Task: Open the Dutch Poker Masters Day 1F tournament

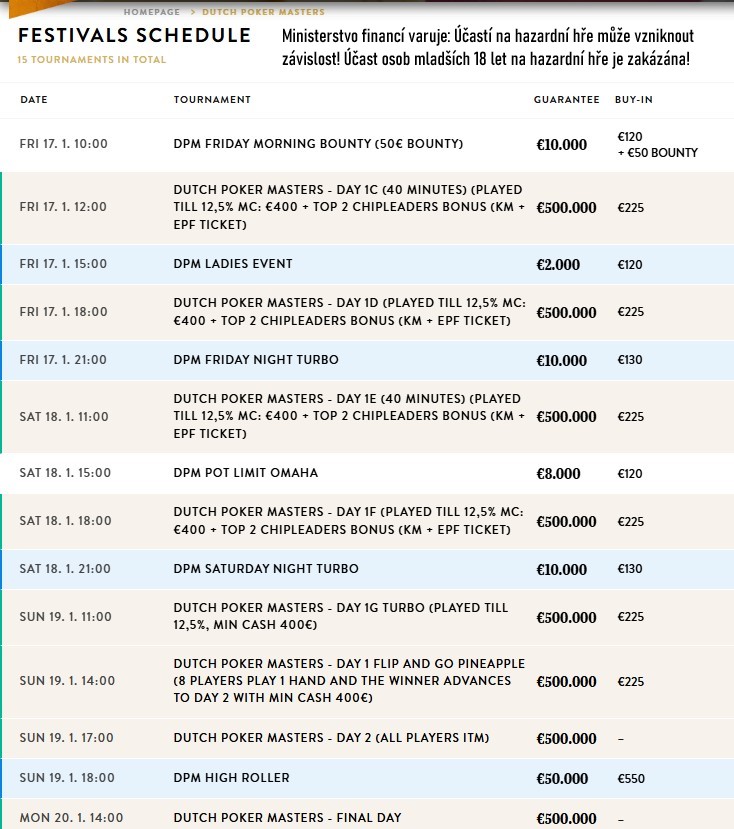Action: (x=348, y=520)
